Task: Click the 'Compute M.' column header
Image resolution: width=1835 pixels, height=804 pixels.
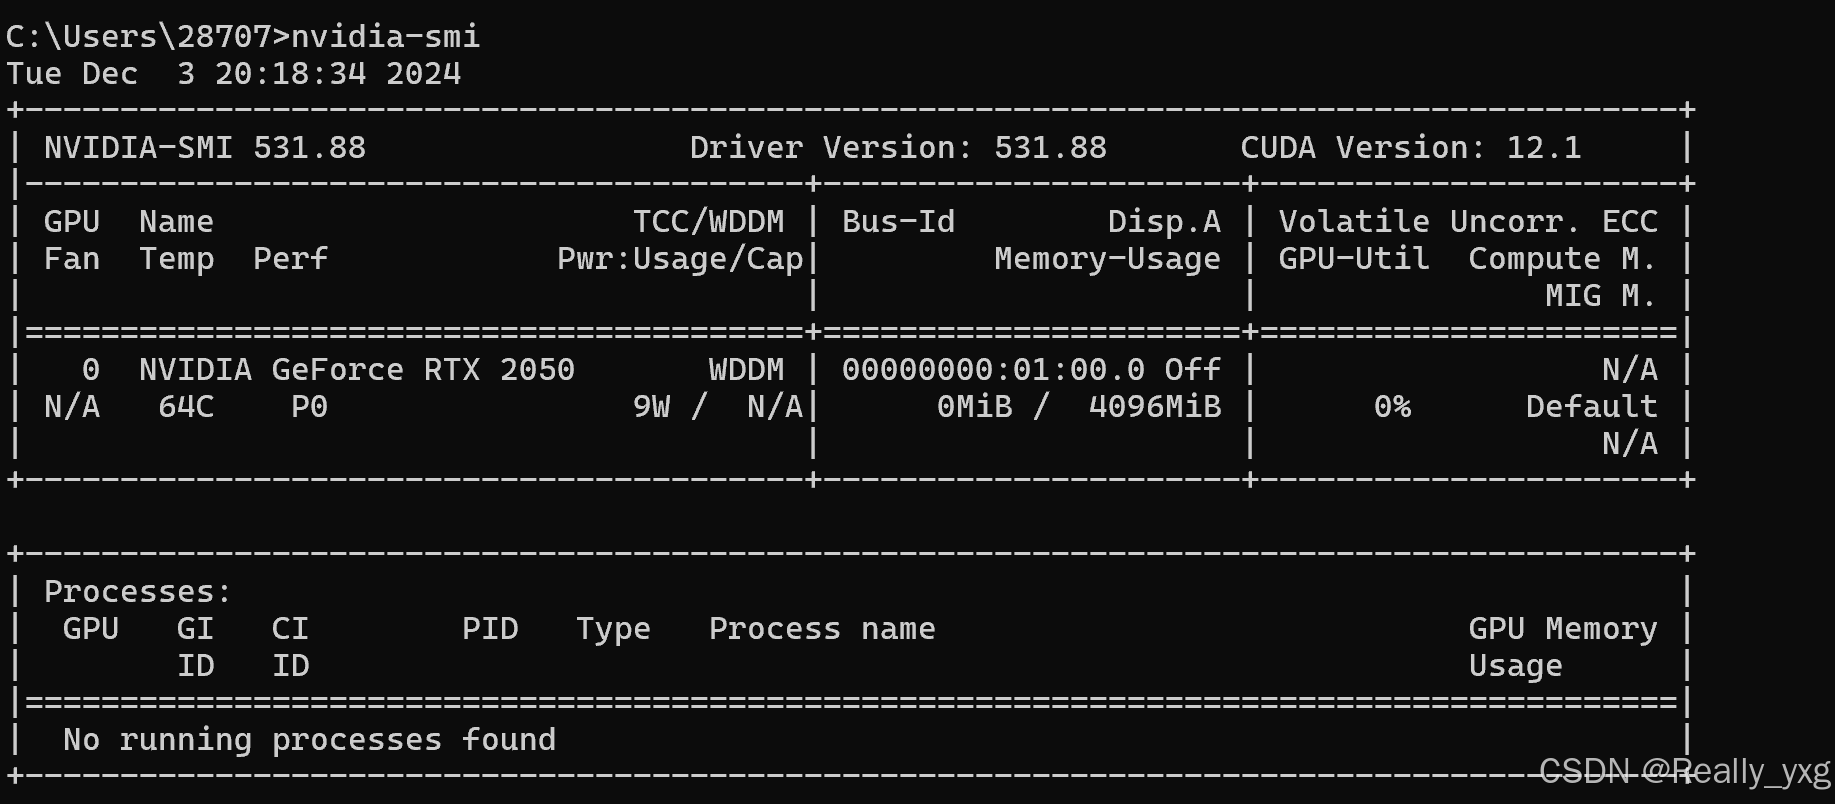Action: 1562,259
